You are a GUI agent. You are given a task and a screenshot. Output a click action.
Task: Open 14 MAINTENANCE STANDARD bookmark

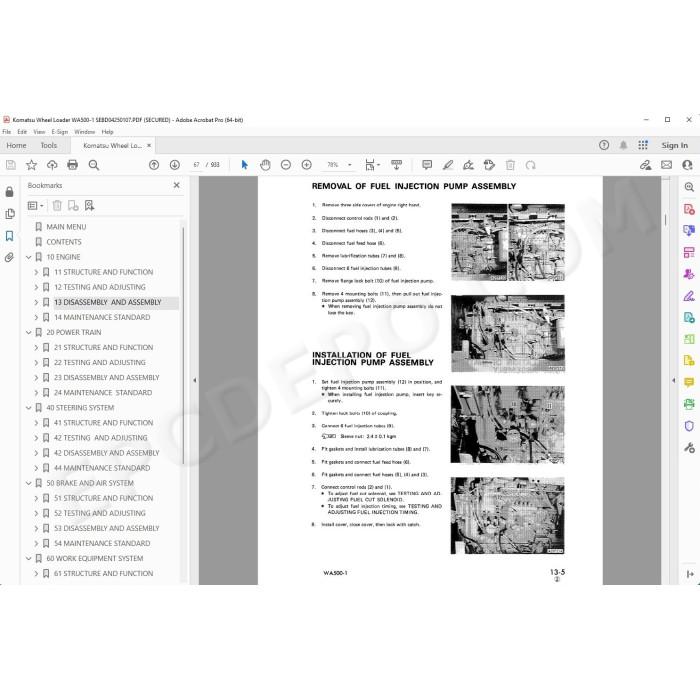(102, 317)
